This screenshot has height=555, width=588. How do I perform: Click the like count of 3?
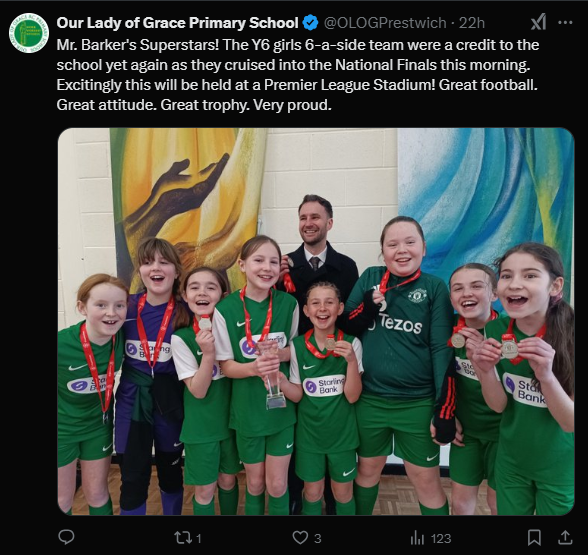(x=318, y=539)
